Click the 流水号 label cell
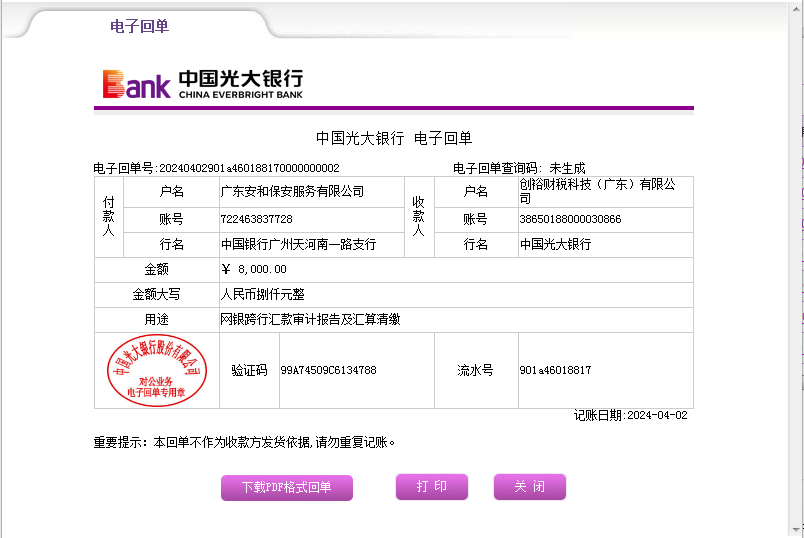Screen dimensions: 804x538 pos(476,370)
